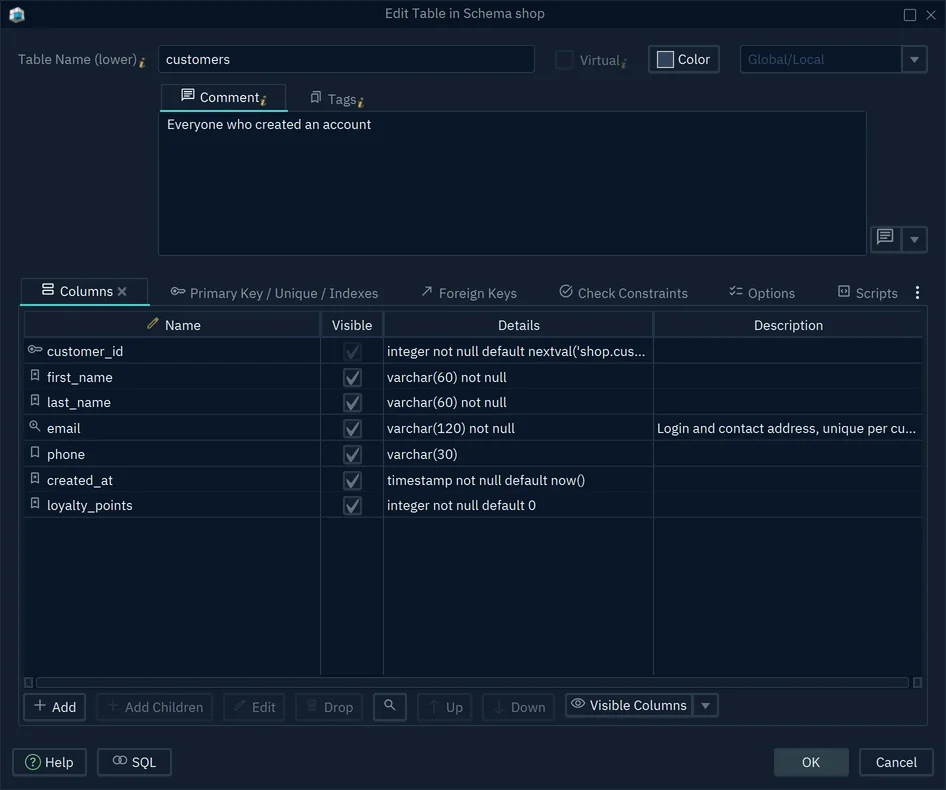Open Primary Key / Unique / Indexes tab
The width and height of the screenshot is (946, 790).
pyautogui.click(x=275, y=293)
